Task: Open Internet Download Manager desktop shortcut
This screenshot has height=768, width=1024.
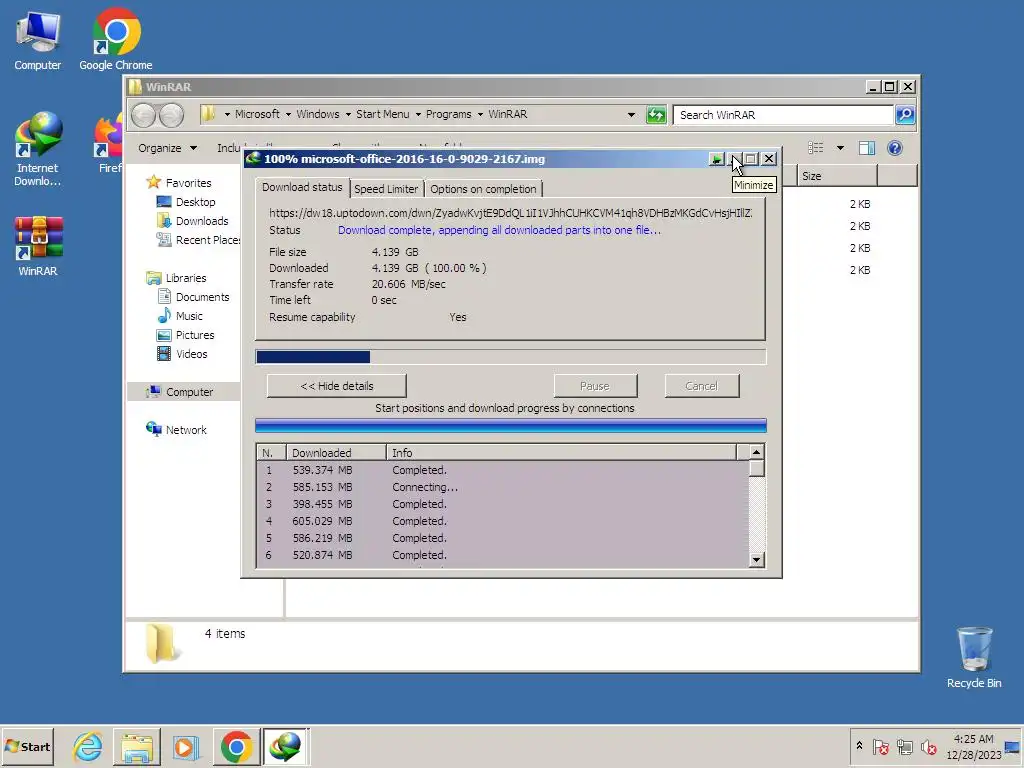Action: point(38,149)
